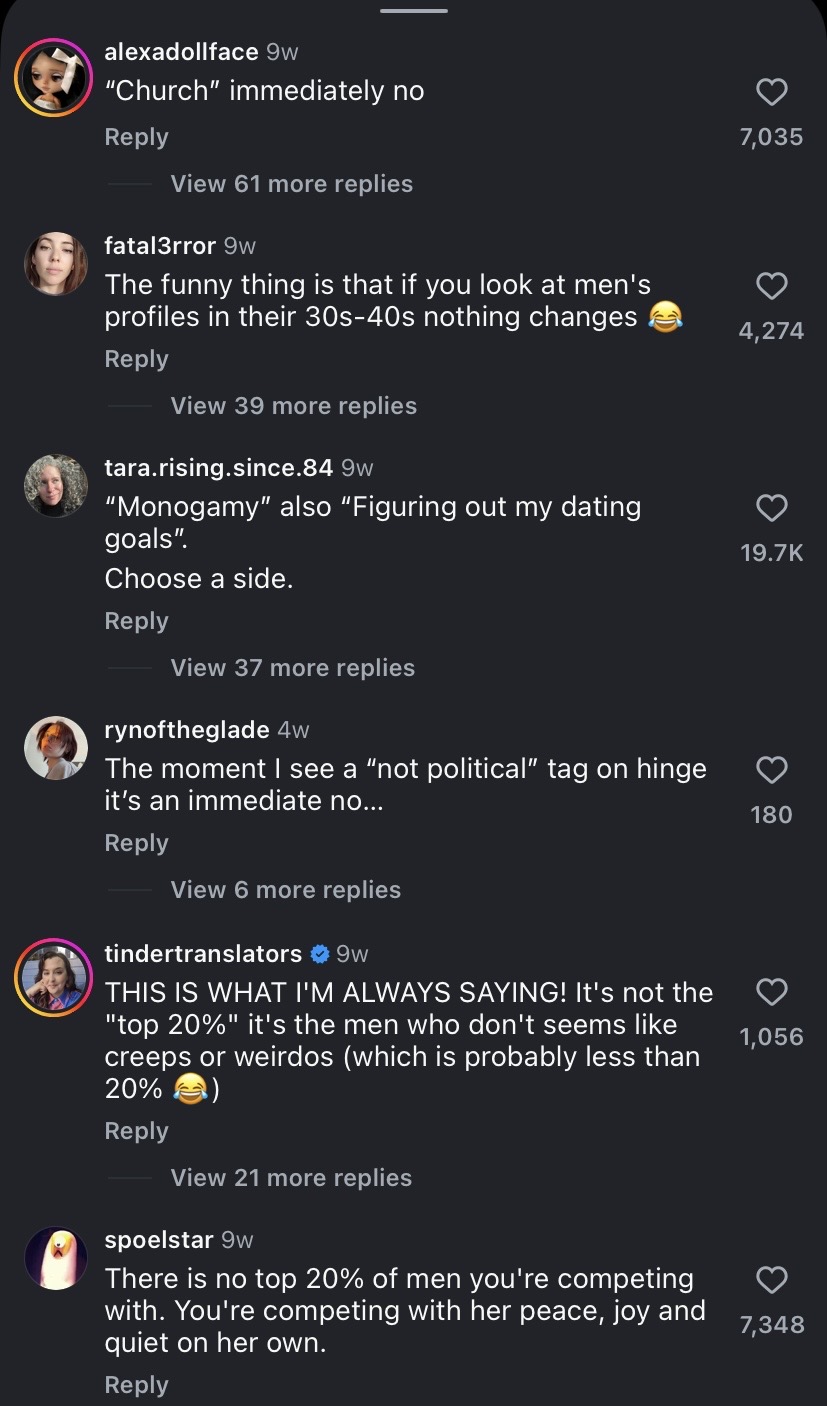The height and width of the screenshot is (1406, 827).
Task: Tap heart on tara.rising.since.84's comment
Action: [771, 509]
